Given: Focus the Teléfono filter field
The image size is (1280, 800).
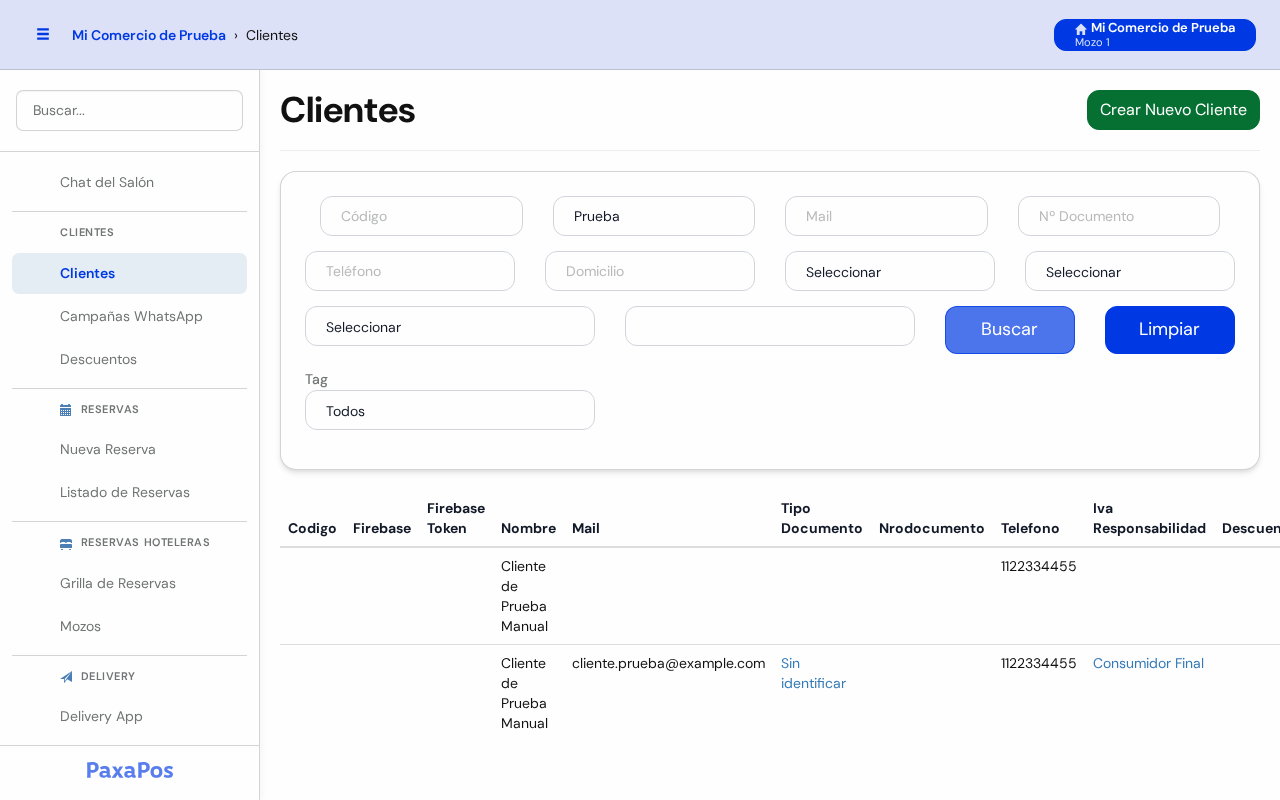Looking at the screenshot, I should click(410, 271).
